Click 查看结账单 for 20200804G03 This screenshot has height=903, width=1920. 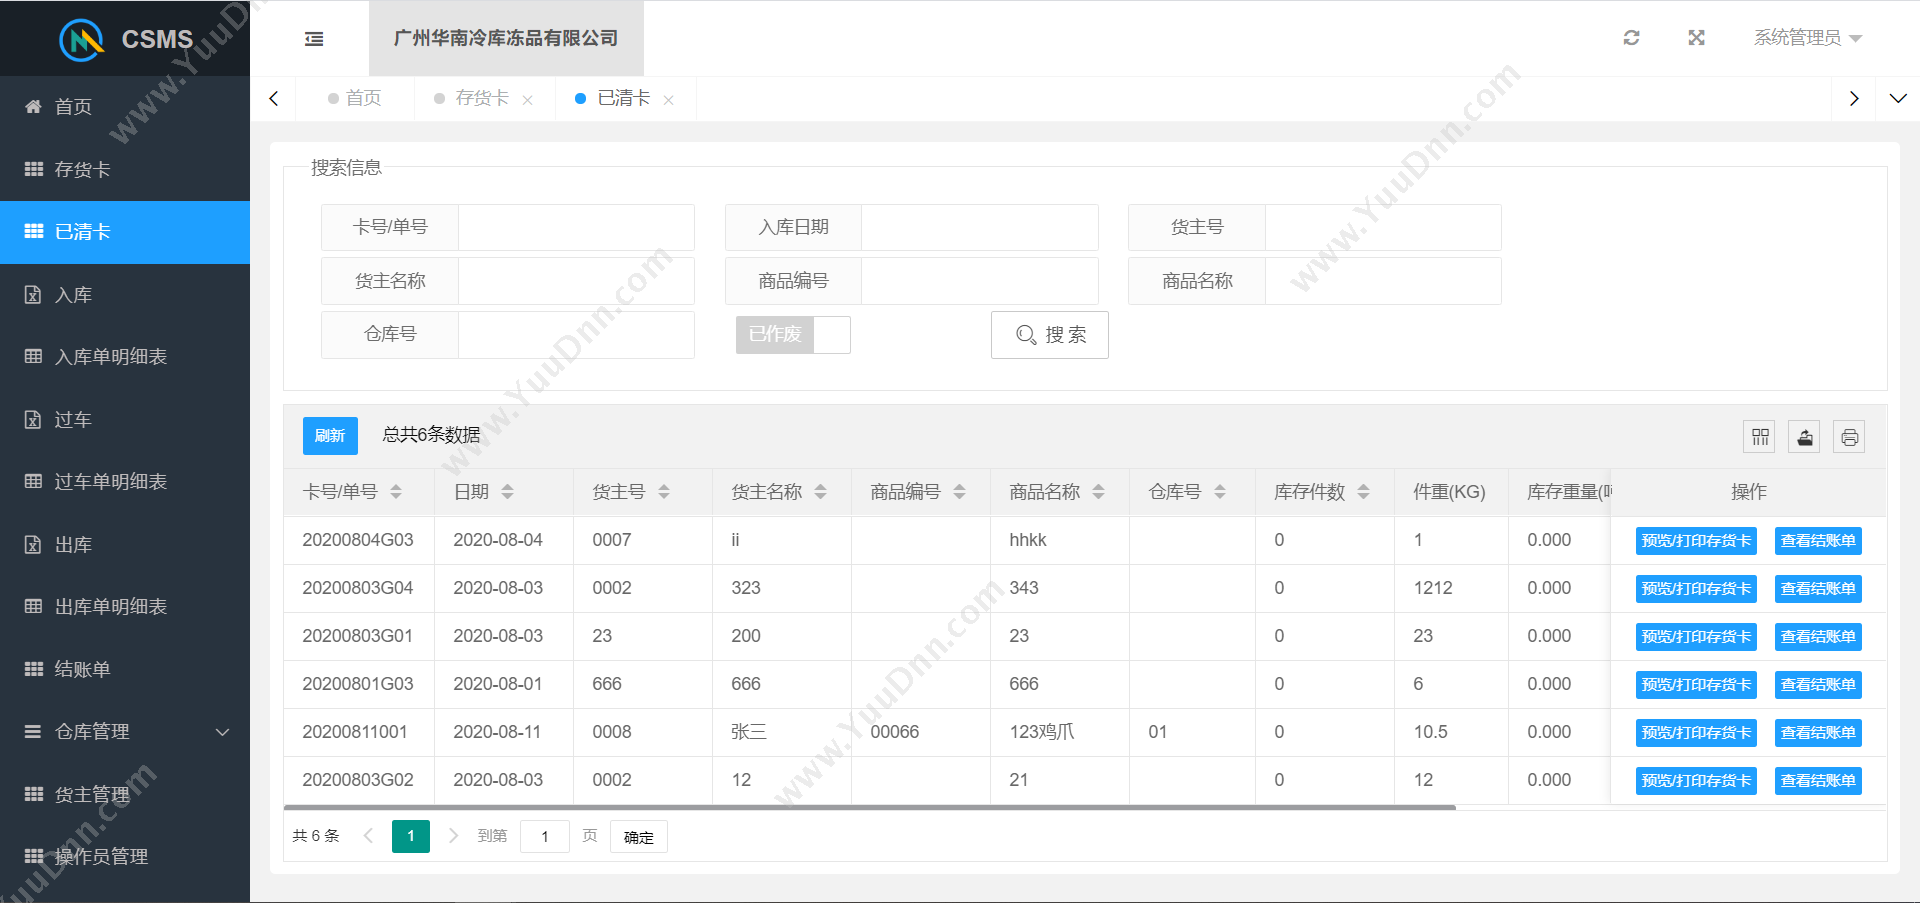1818,541
